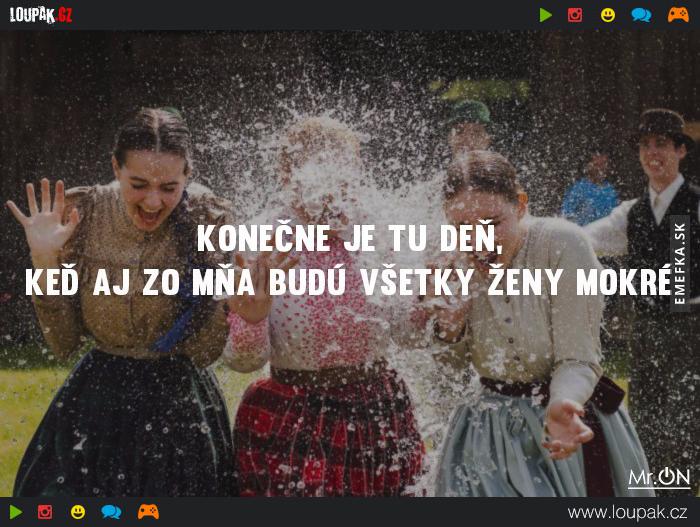Select the yellow smiley icon in the header

pyautogui.click(x=608, y=15)
